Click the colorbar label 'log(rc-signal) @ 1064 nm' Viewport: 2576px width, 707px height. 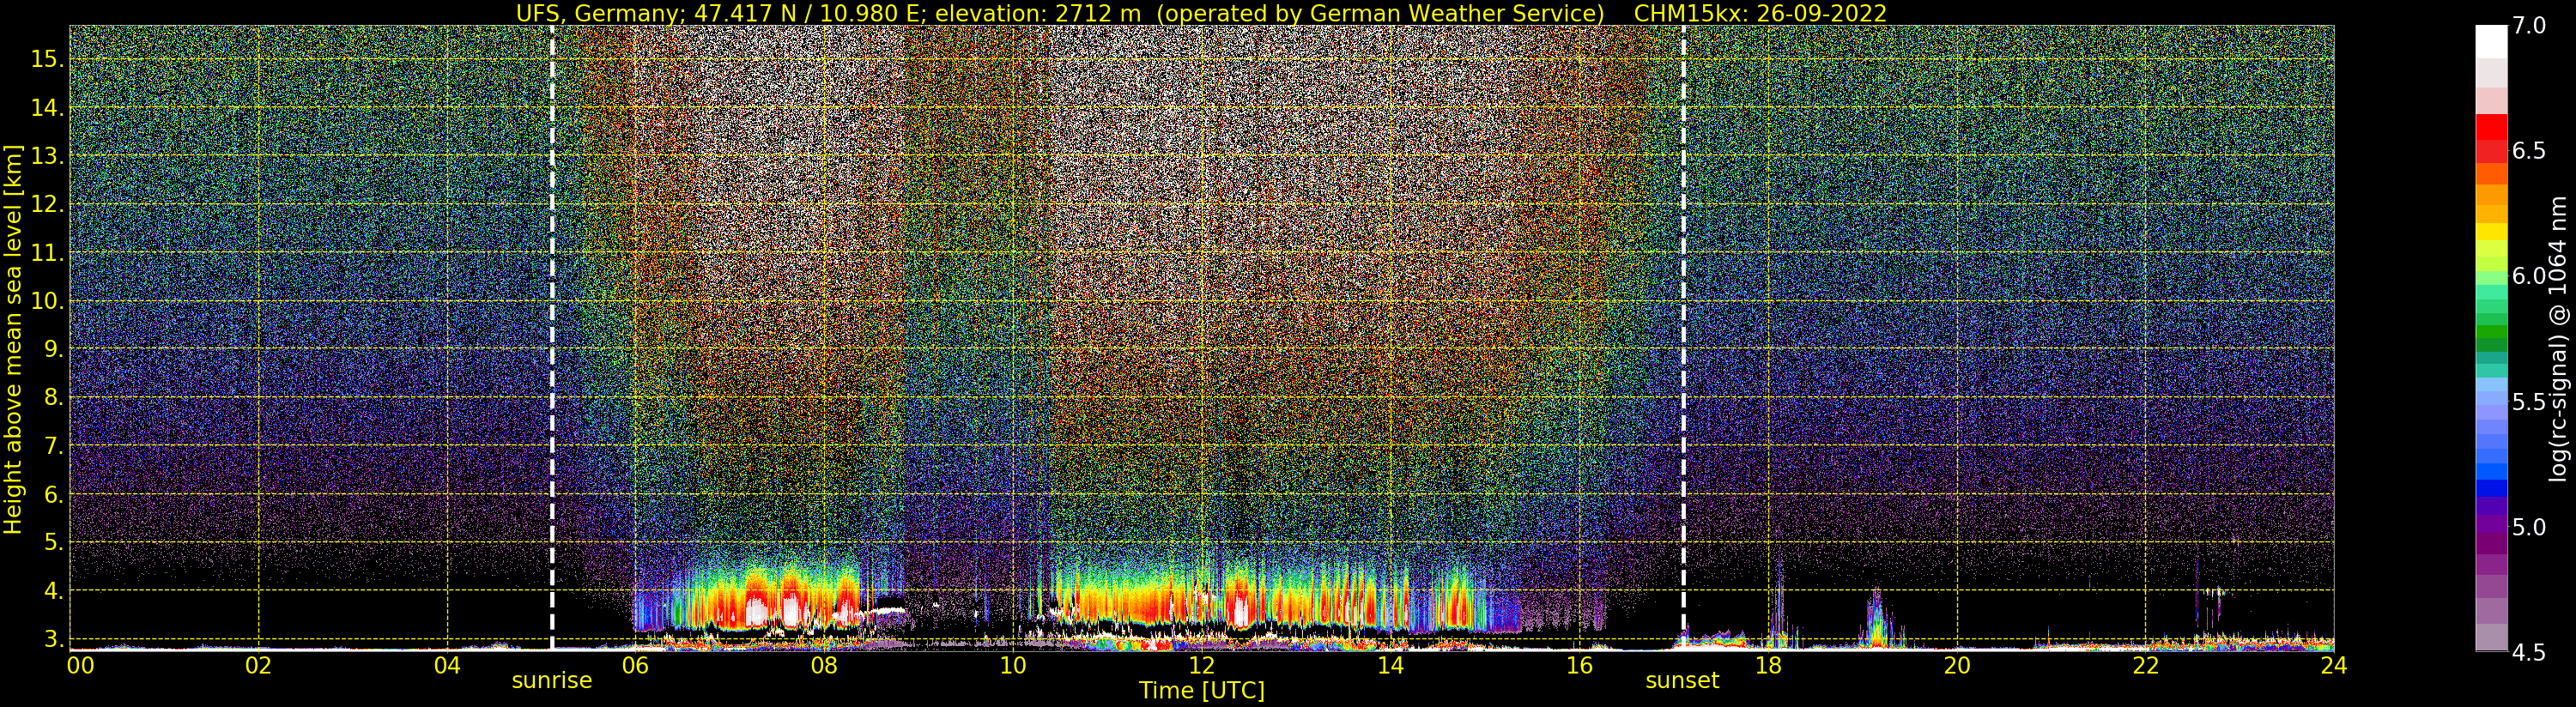point(2558,339)
